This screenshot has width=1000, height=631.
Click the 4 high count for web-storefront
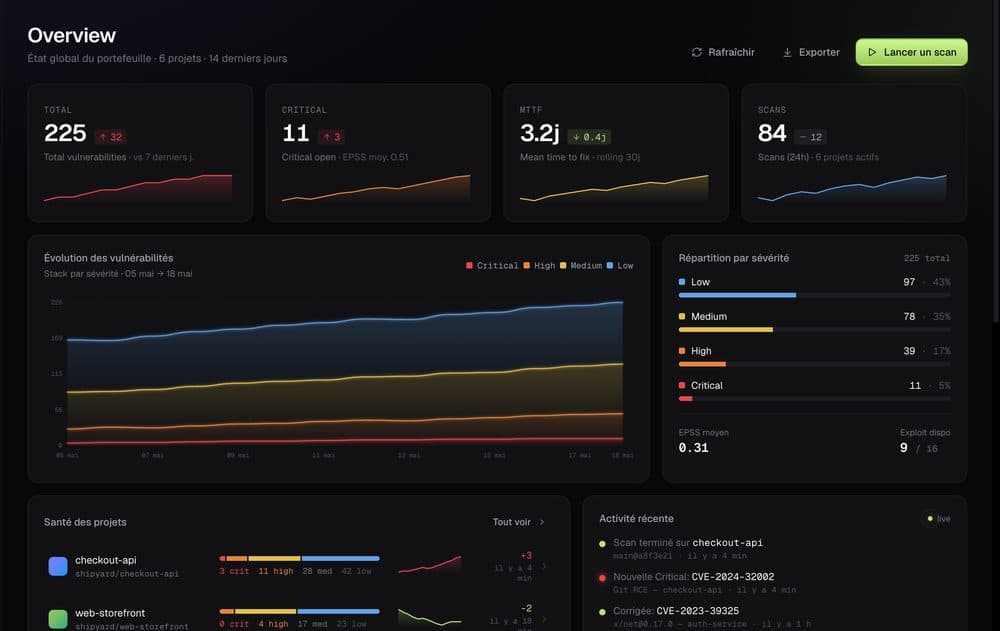click(x=273, y=624)
